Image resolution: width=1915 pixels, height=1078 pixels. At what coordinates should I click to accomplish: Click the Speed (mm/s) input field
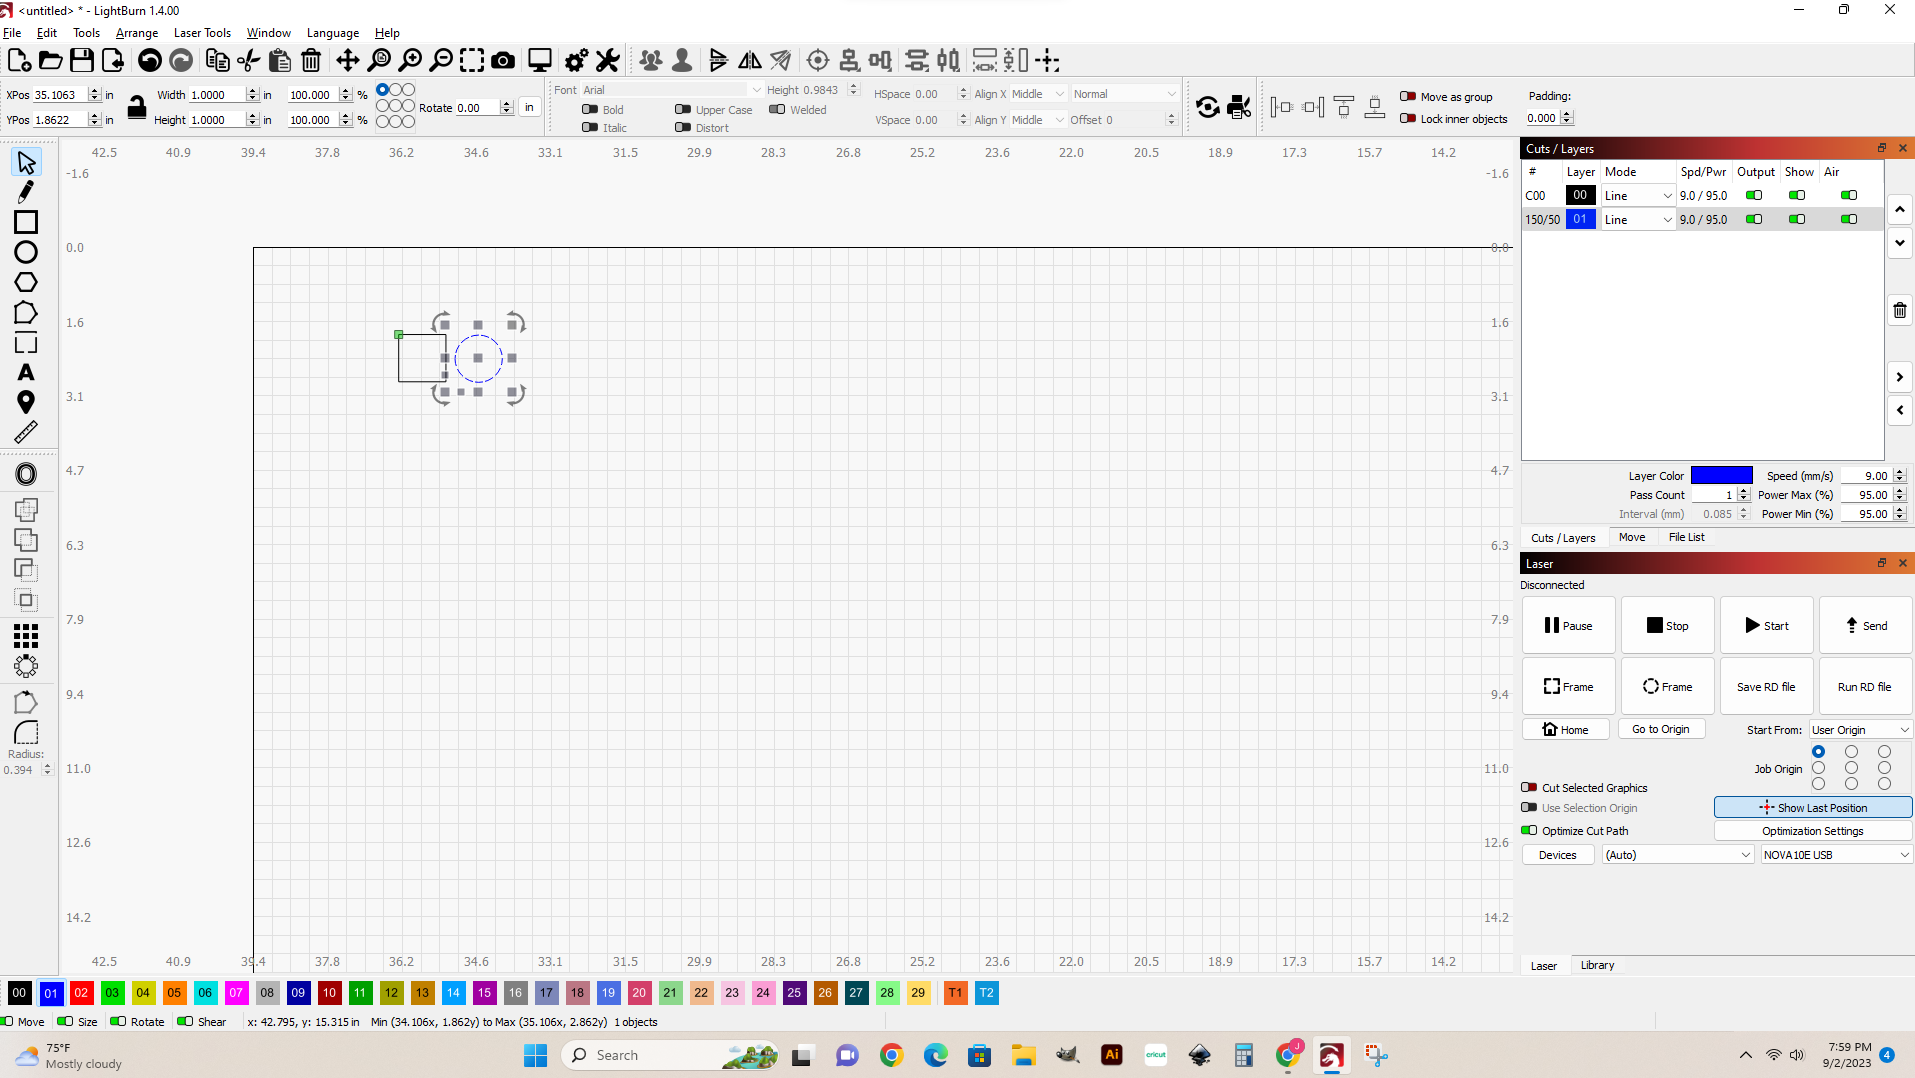(1866, 476)
